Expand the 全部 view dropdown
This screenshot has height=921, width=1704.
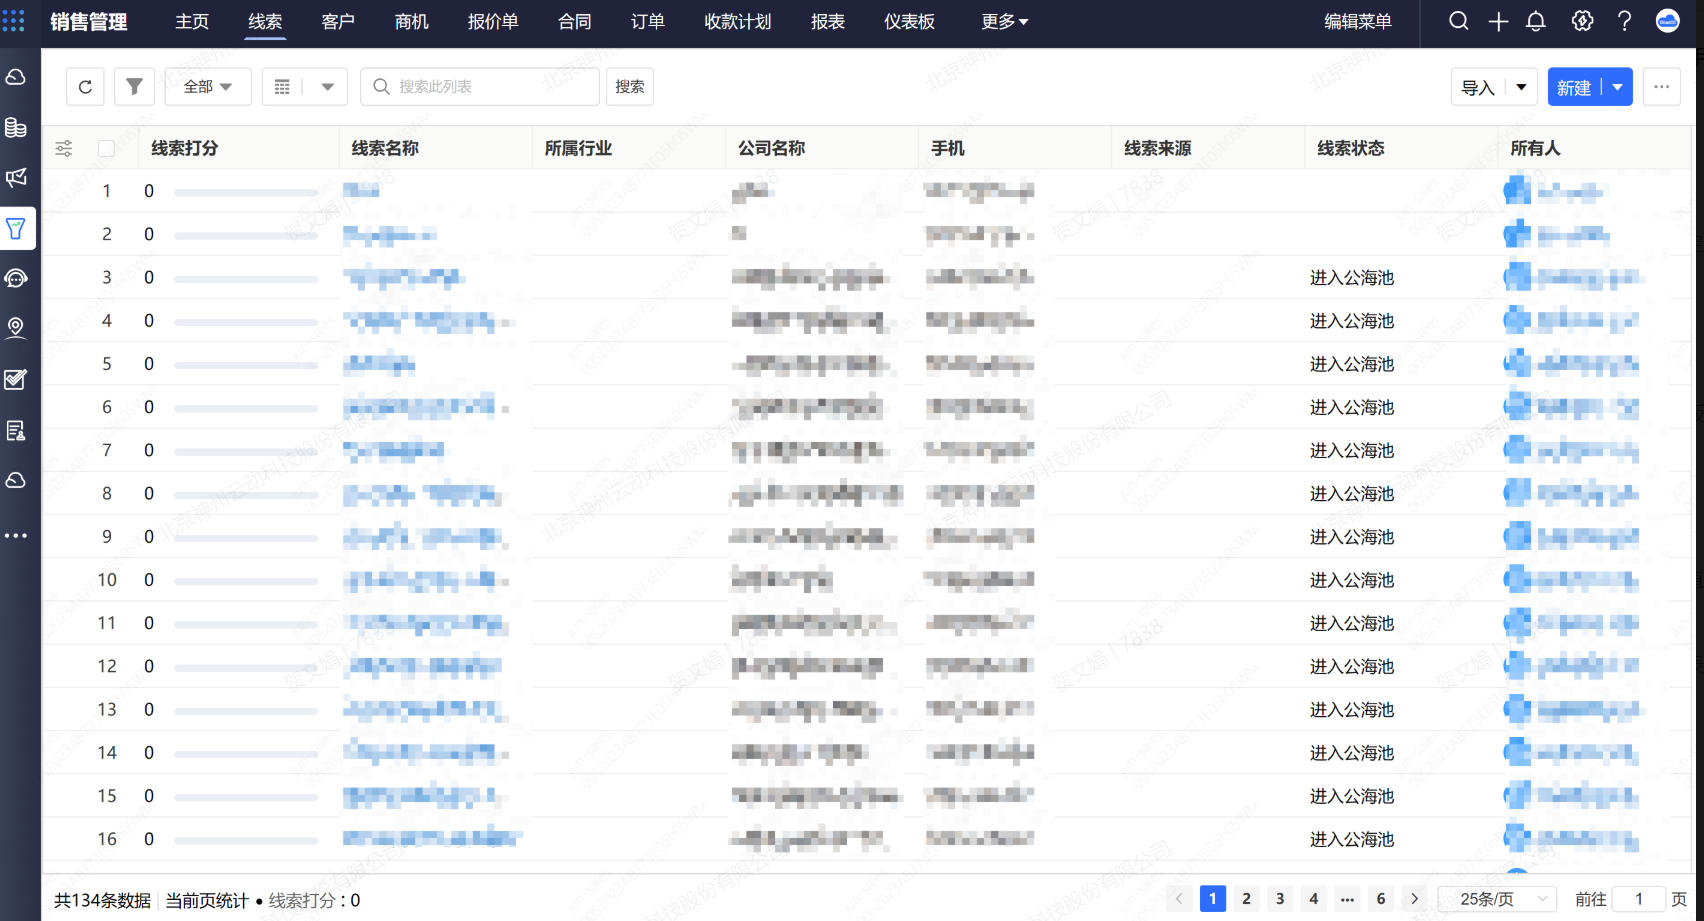pos(208,87)
